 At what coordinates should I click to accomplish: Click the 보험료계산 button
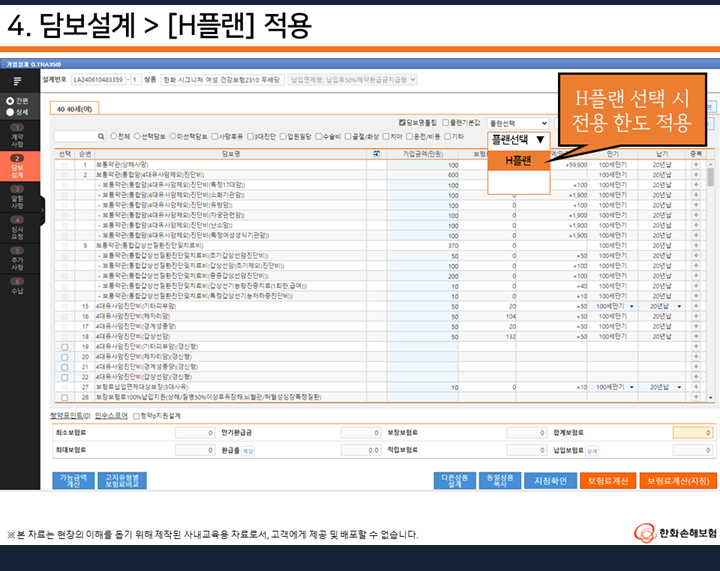click(608, 480)
